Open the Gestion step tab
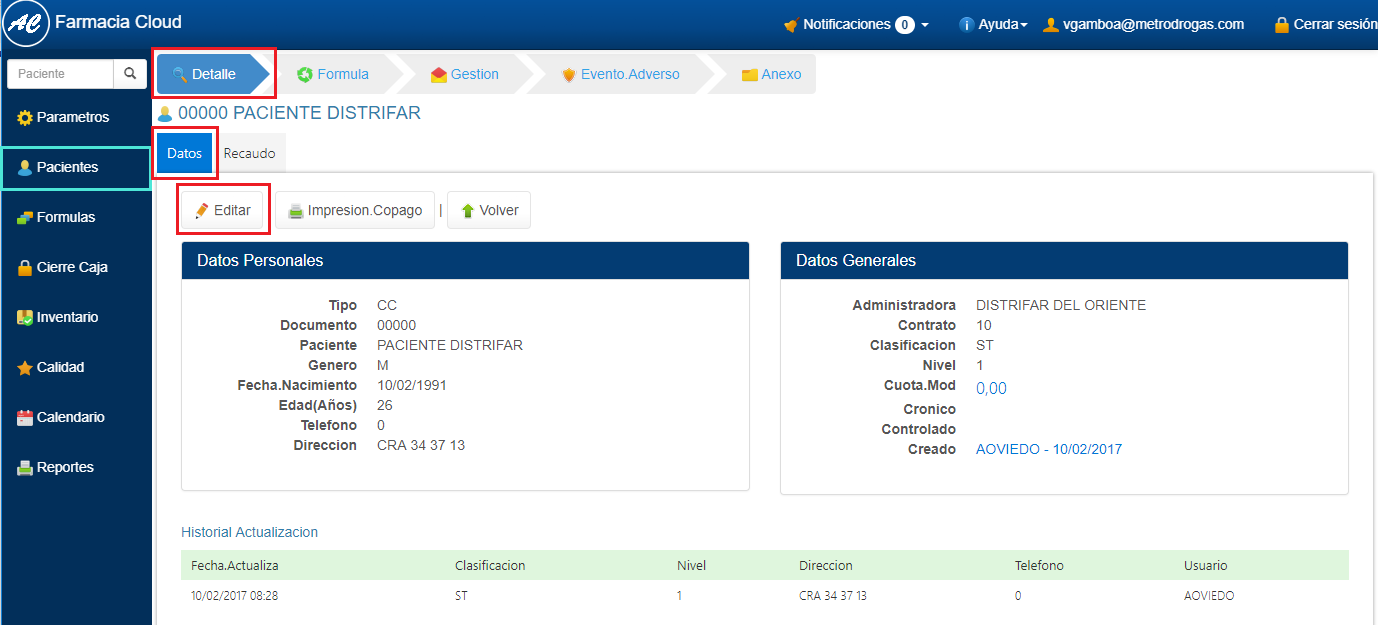The image size is (1378, 625). (x=464, y=74)
